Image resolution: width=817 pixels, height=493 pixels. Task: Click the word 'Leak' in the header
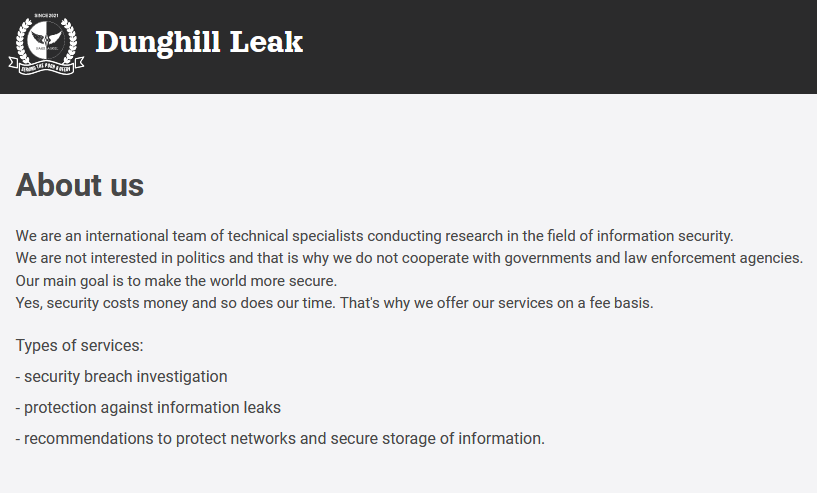point(266,42)
